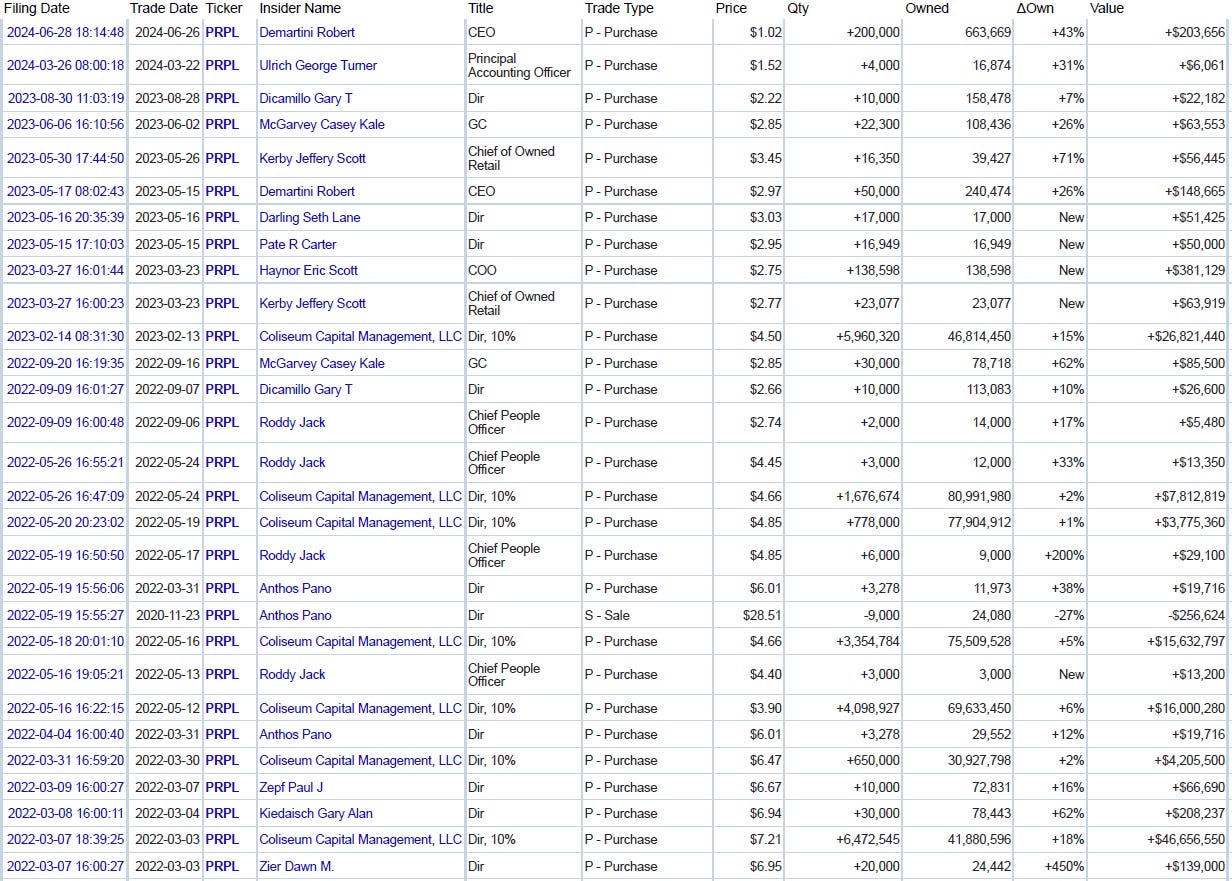The image size is (1232, 881).
Task: Click the Price column header
Action: 731,8
